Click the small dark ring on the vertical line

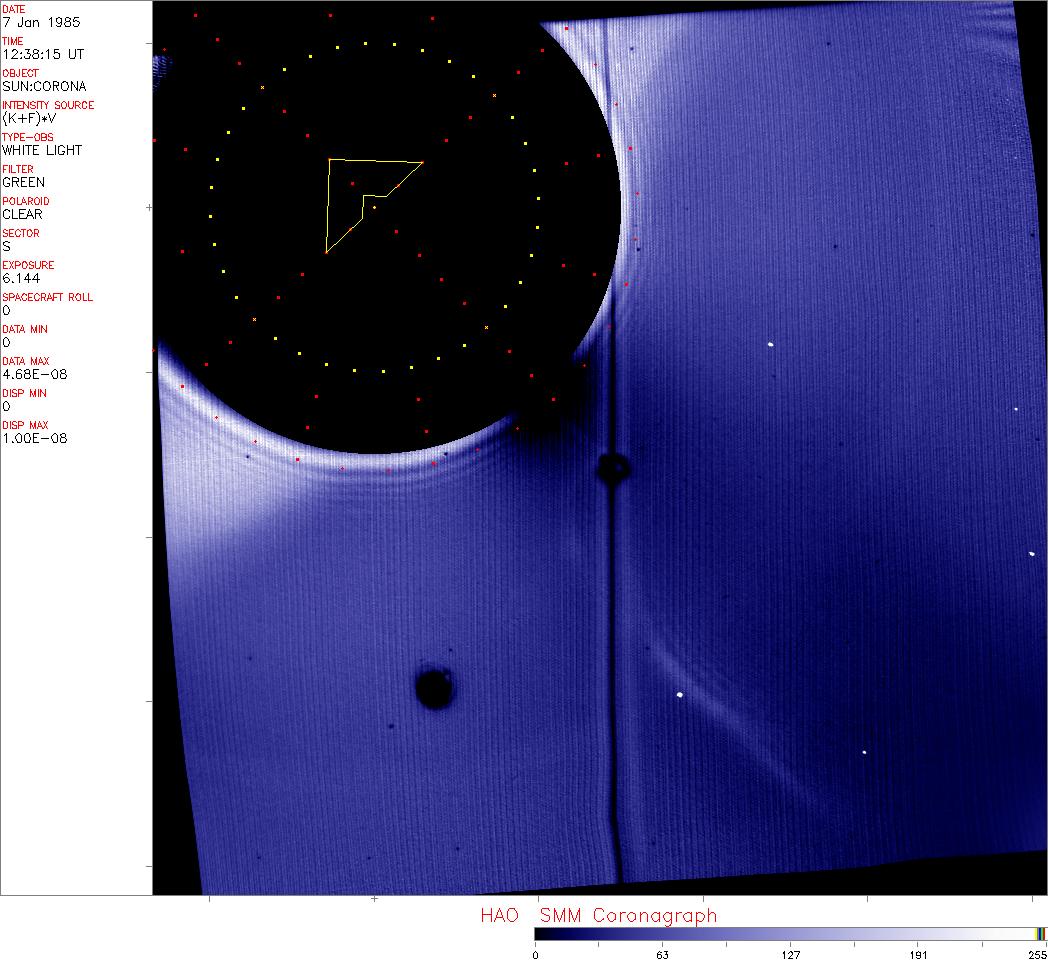tap(612, 467)
